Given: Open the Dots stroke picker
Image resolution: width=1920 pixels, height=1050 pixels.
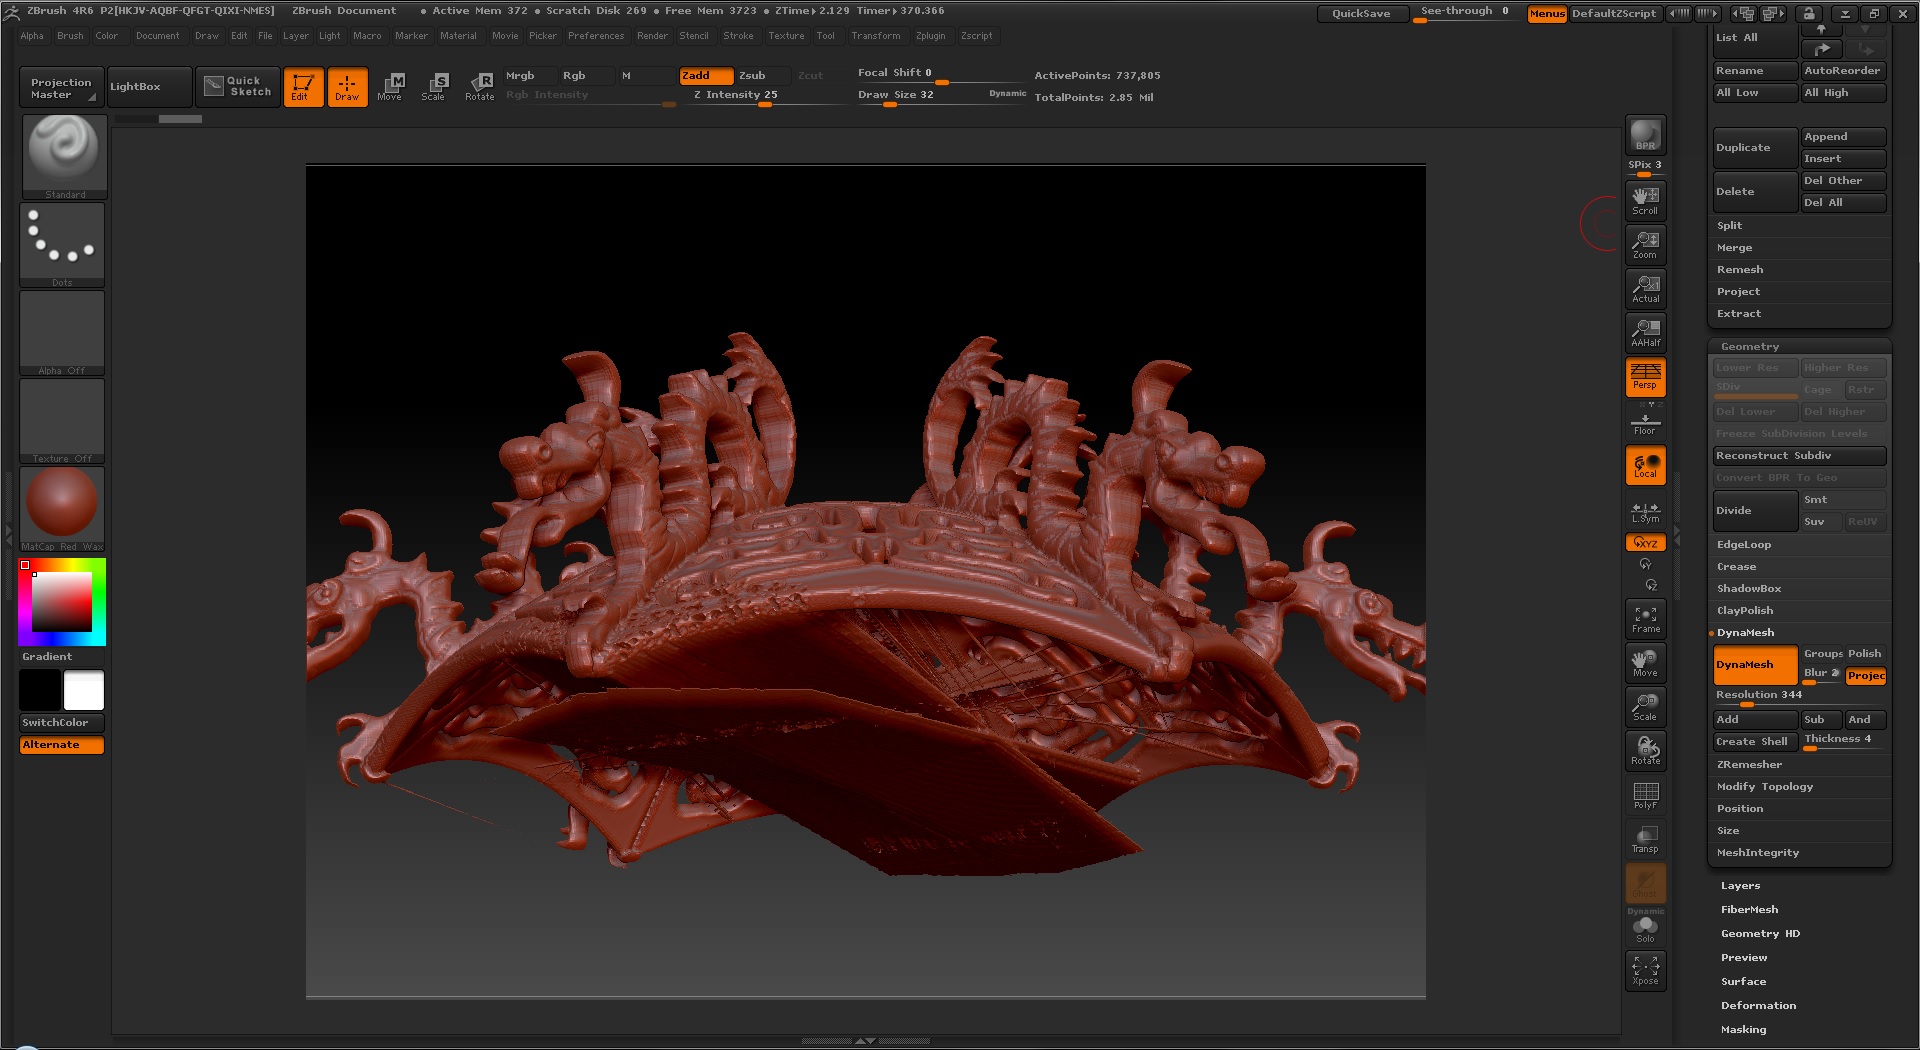Looking at the screenshot, I should pyautogui.click(x=62, y=245).
